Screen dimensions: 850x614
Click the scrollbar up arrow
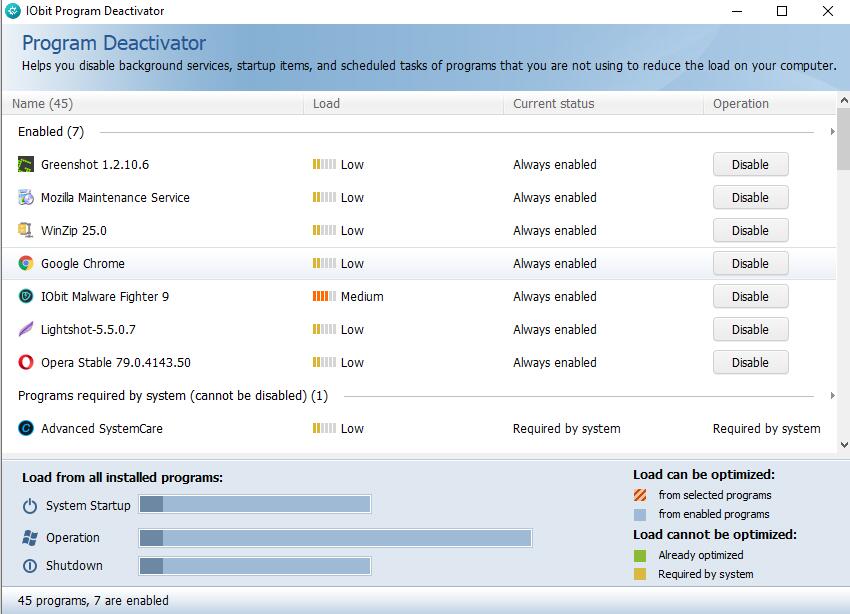pos(843,100)
